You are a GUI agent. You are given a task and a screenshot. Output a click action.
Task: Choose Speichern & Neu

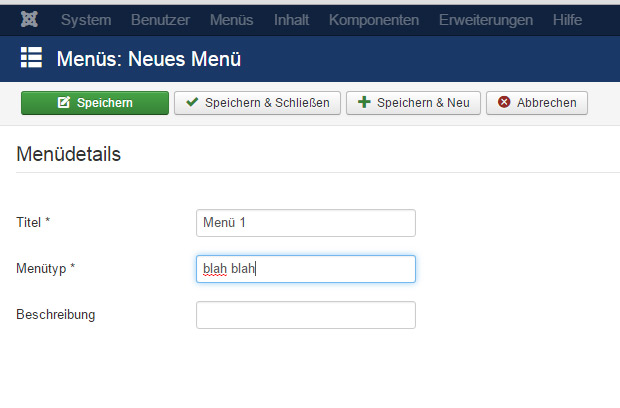pyautogui.click(x=413, y=103)
